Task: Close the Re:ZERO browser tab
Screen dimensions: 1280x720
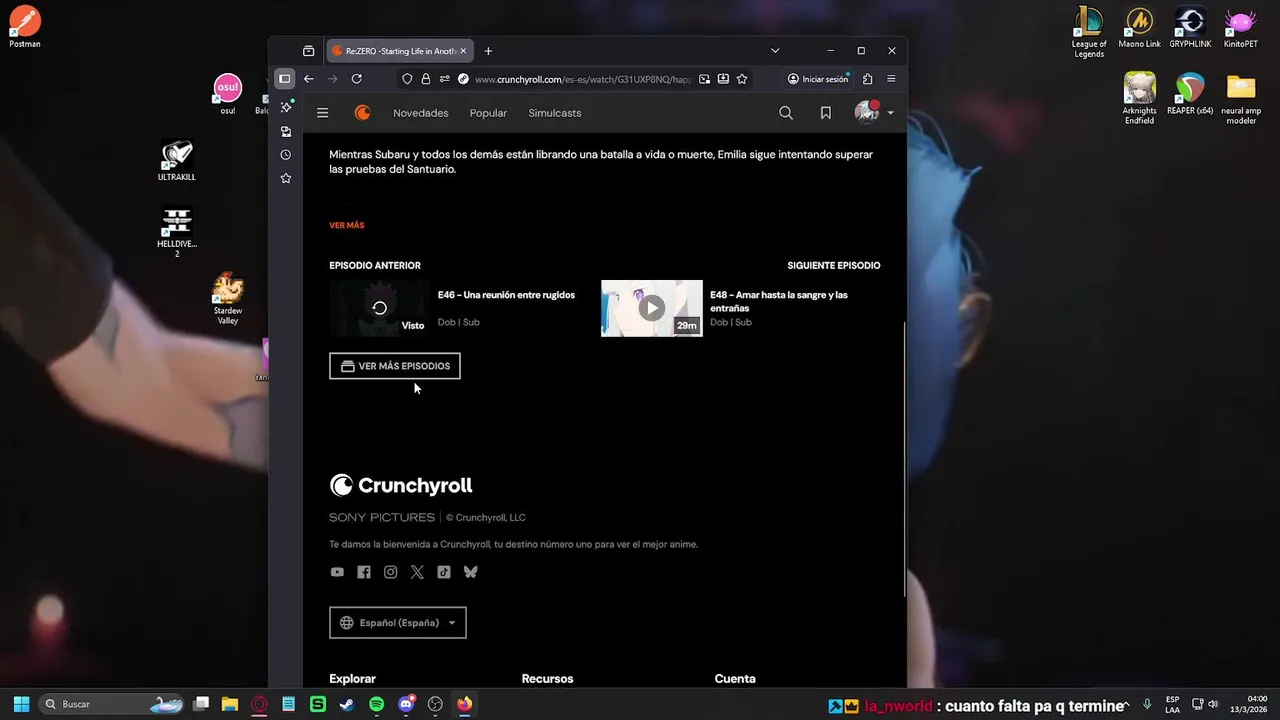Action: pyautogui.click(x=463, y=51)
